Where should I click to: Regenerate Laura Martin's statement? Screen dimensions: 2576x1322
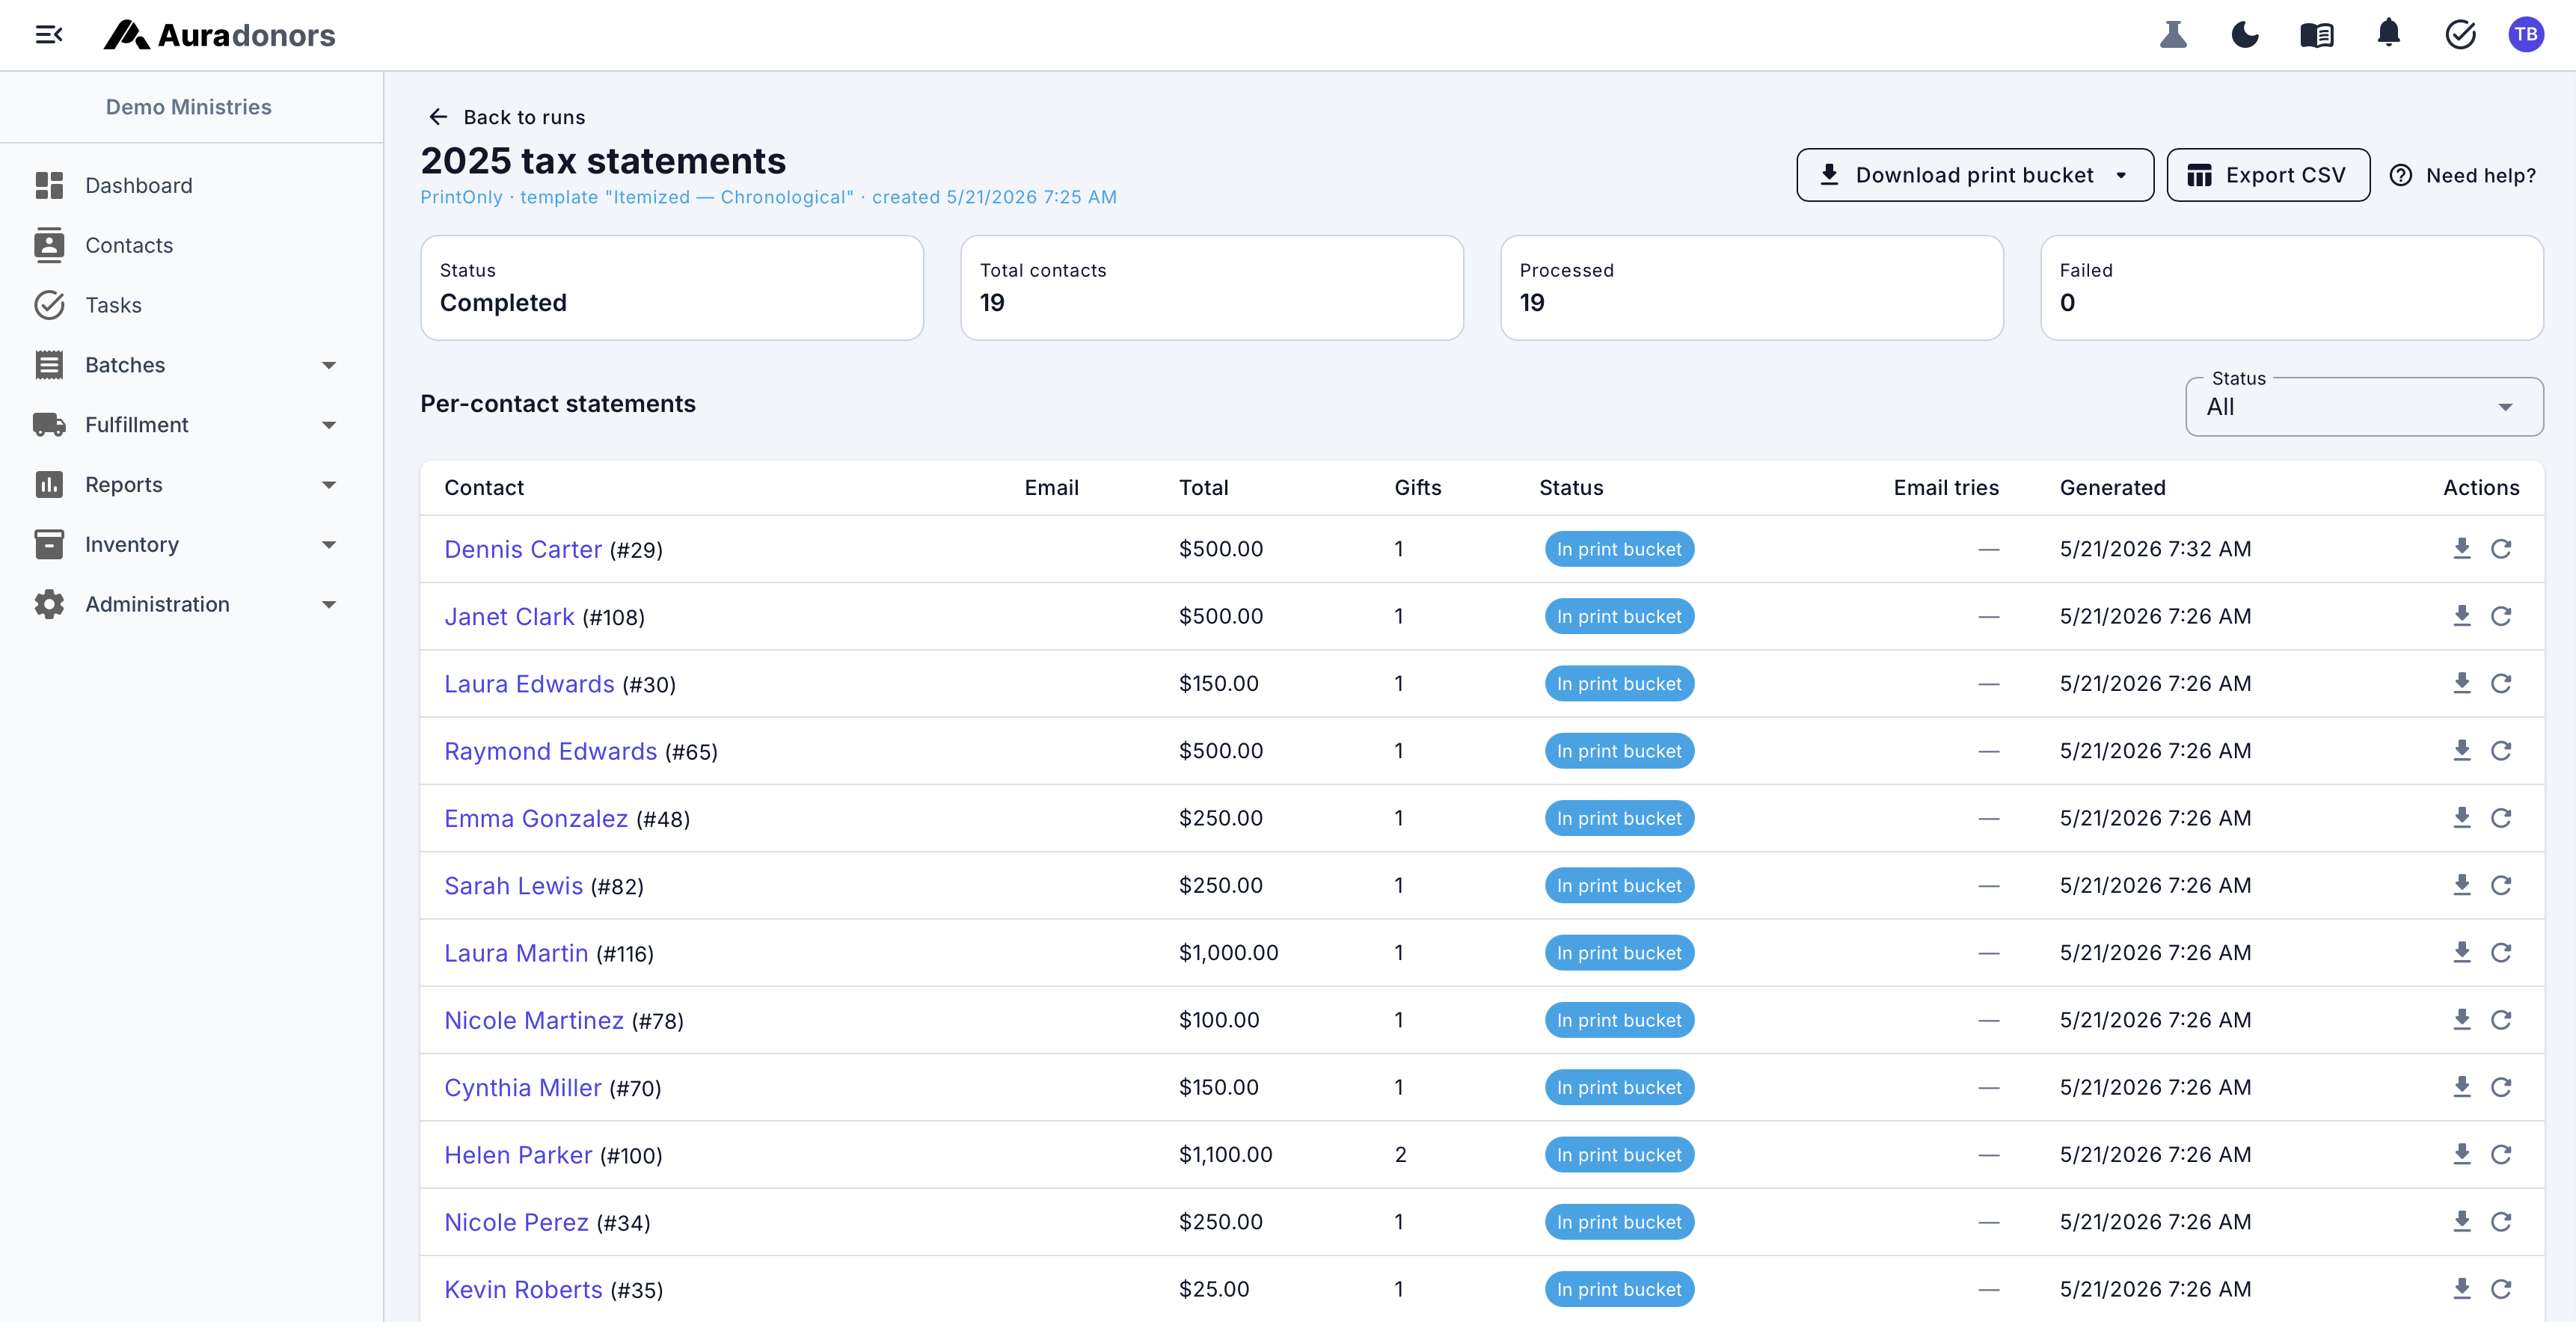click(2501, 952)
